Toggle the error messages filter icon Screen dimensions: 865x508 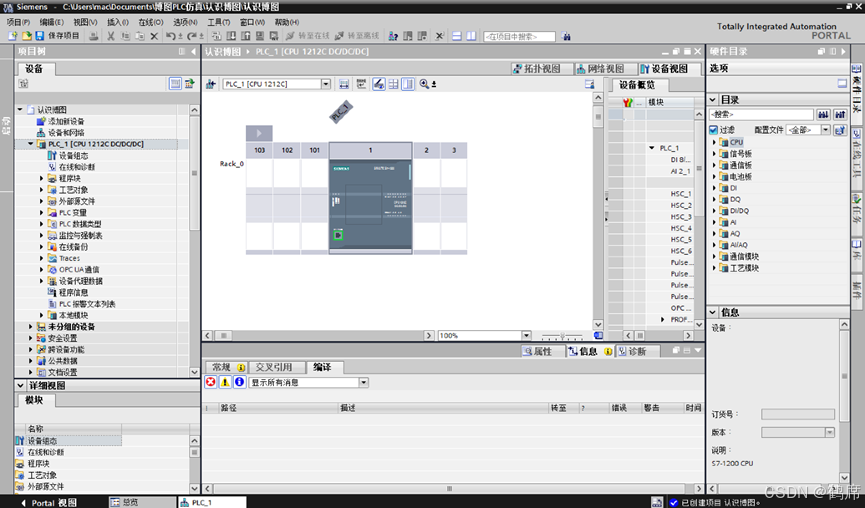[x=211, y=382]
